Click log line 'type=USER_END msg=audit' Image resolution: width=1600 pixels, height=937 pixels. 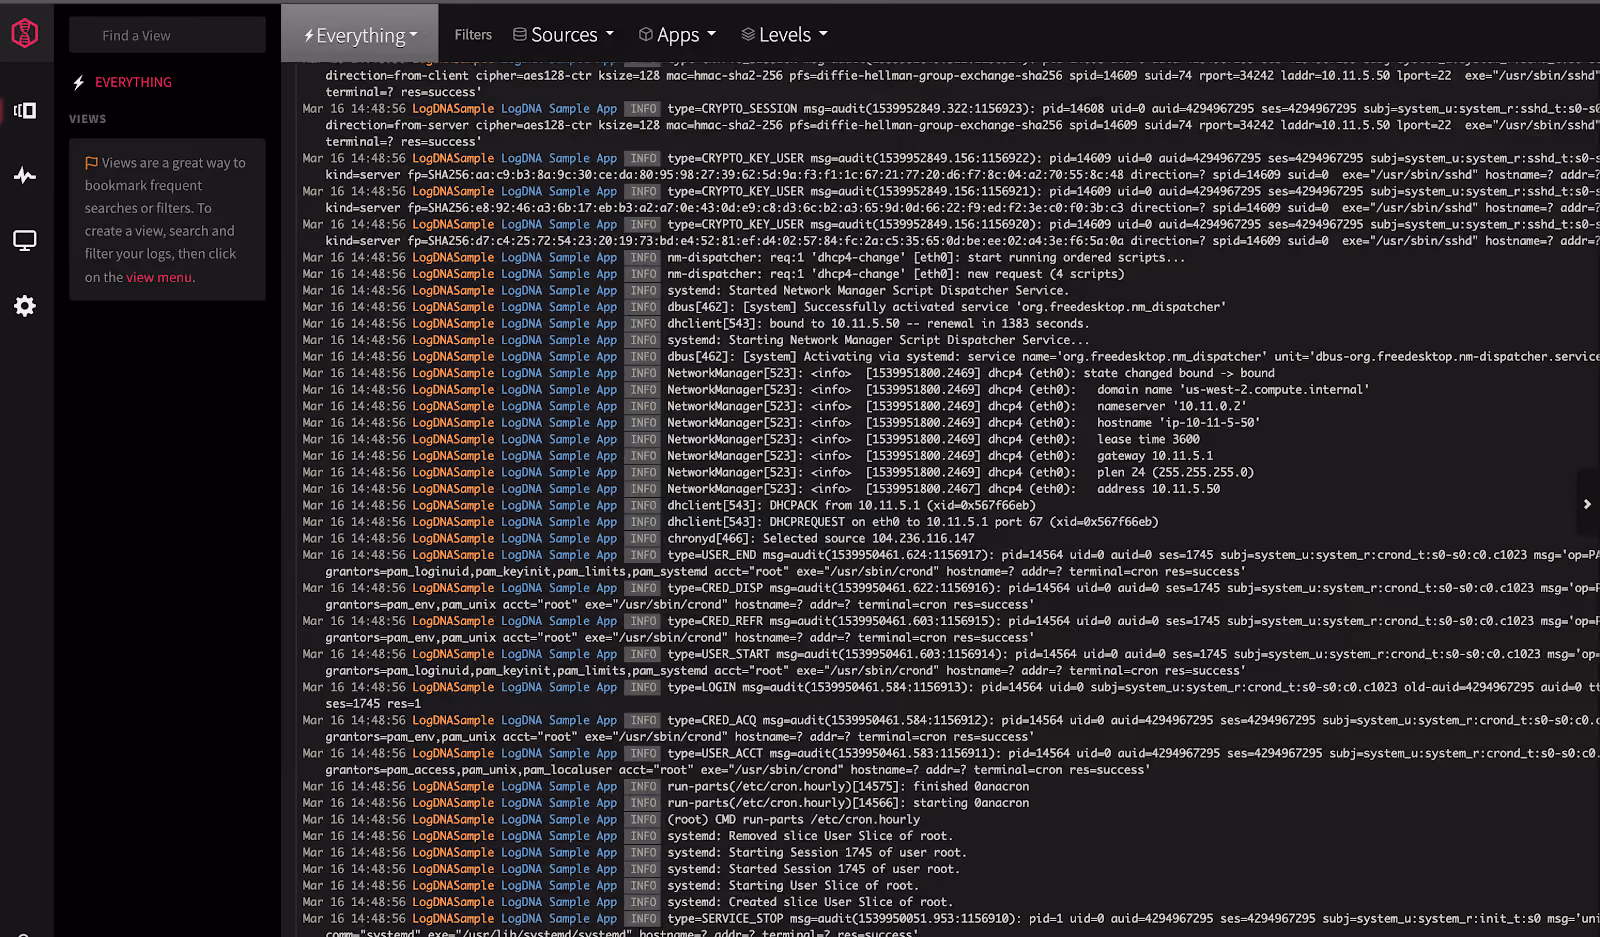coord(950,563)
